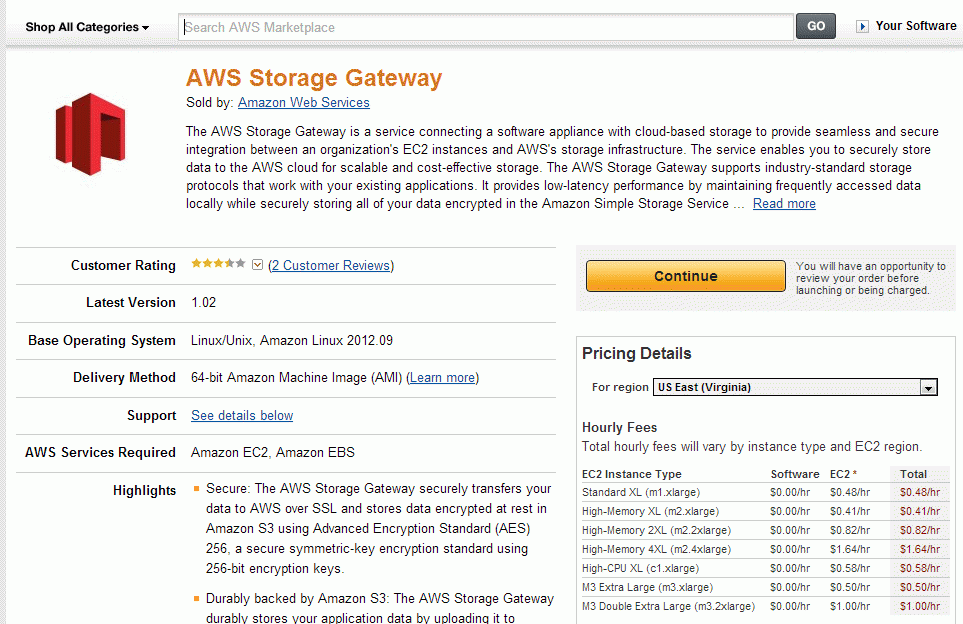Screen dimensions: 963x624
Task: Click the yellow Continue button
Action: click(685, 276)
